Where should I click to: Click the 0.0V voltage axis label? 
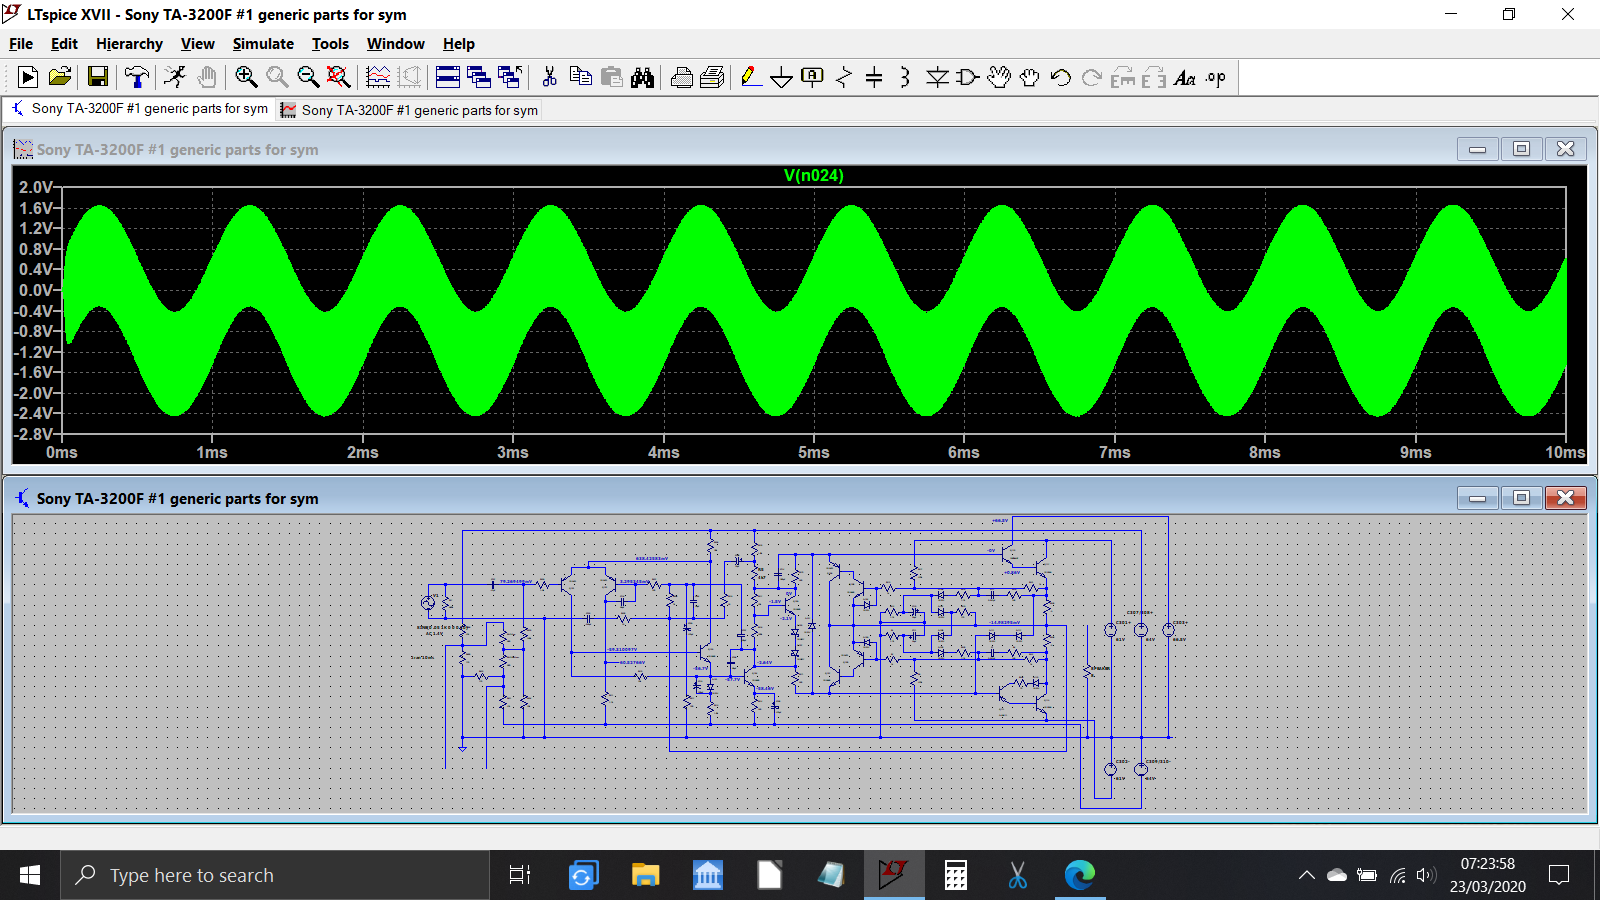click(x=36, y=290)
